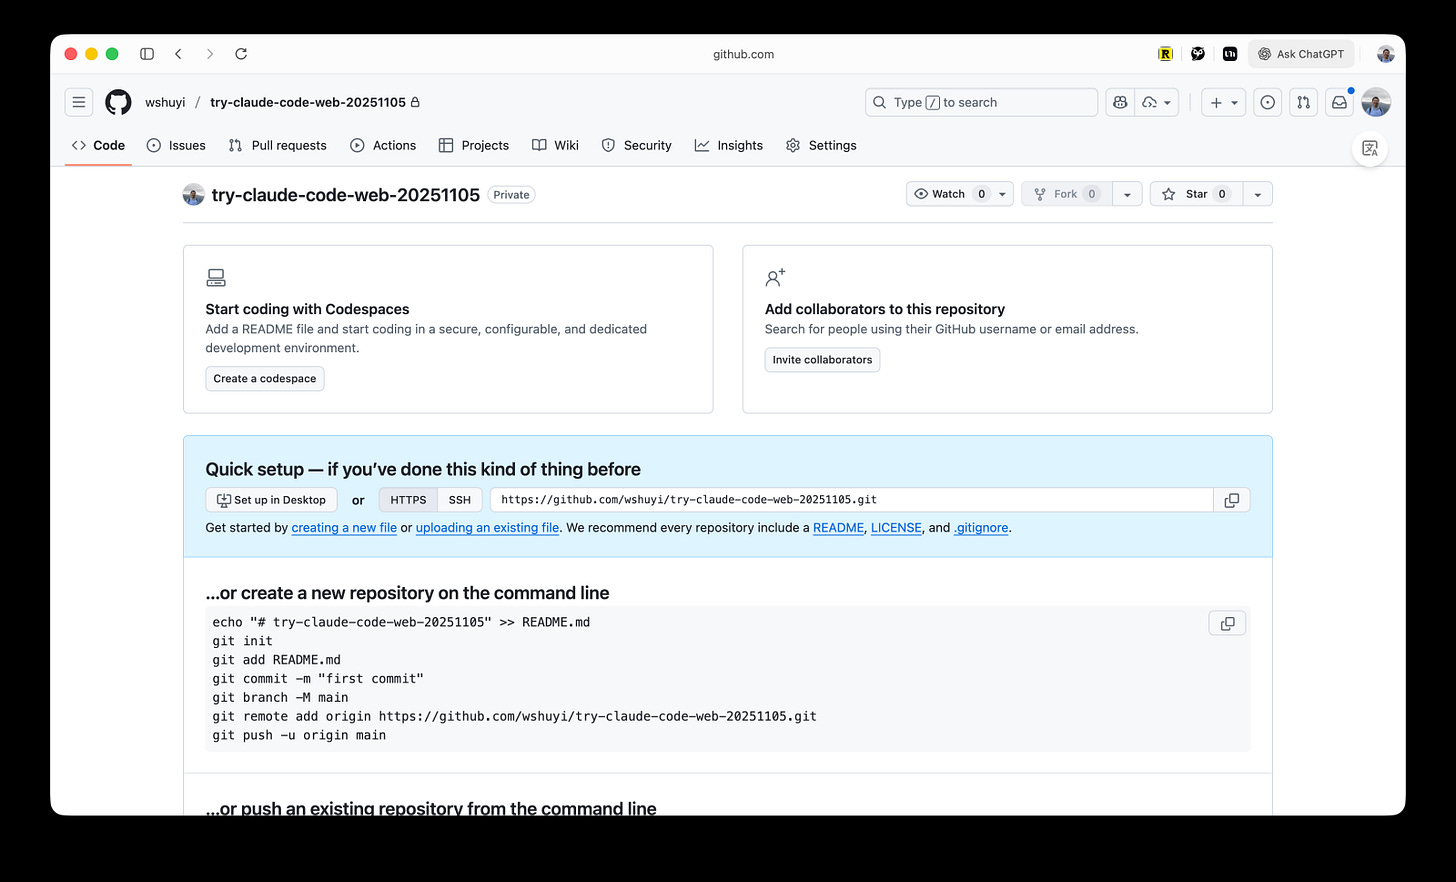Click the Private visibility badge
Viewport: 1456px width, 882px height.
tap(511, 195)
